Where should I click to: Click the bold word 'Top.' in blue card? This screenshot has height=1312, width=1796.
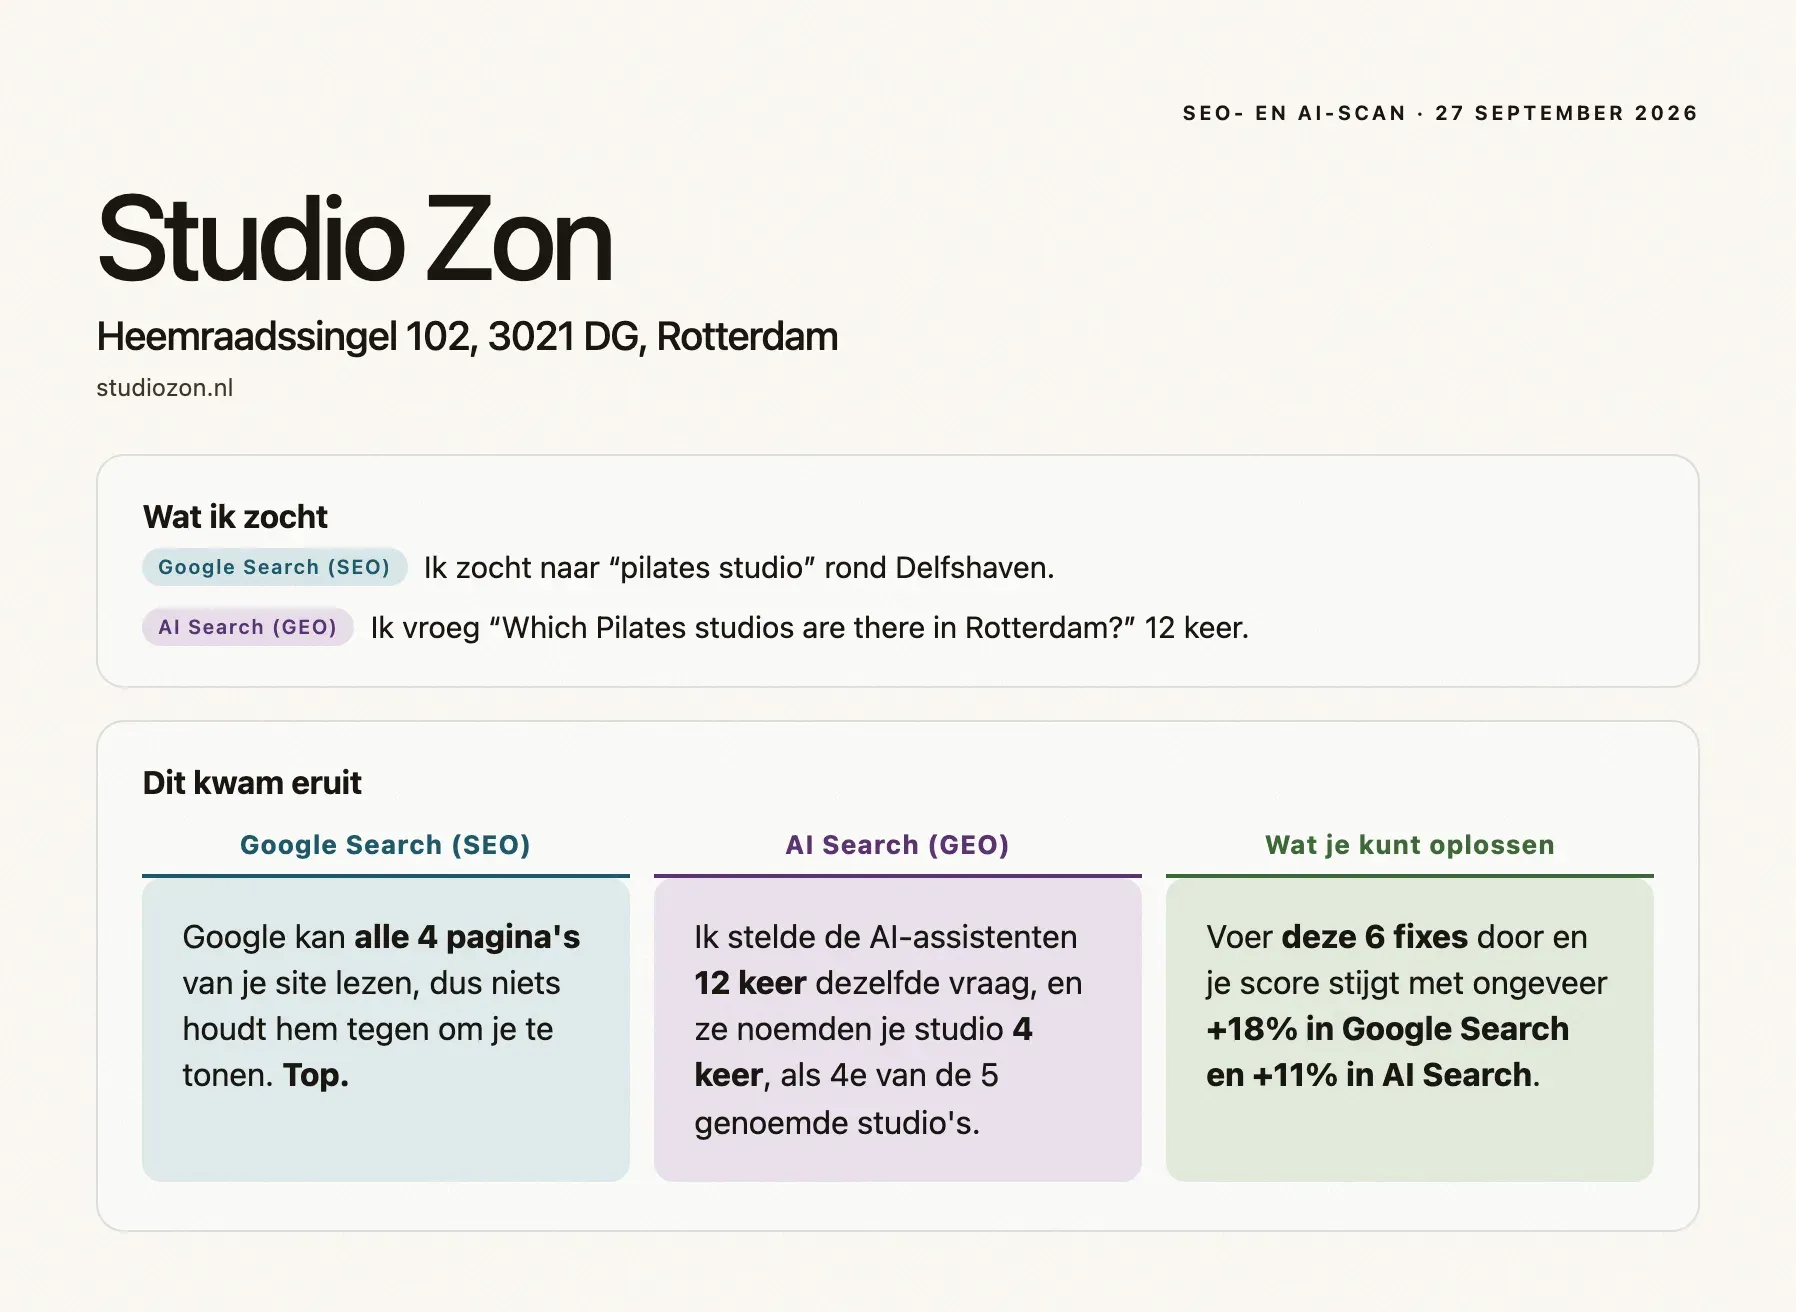click(316, 1075)
